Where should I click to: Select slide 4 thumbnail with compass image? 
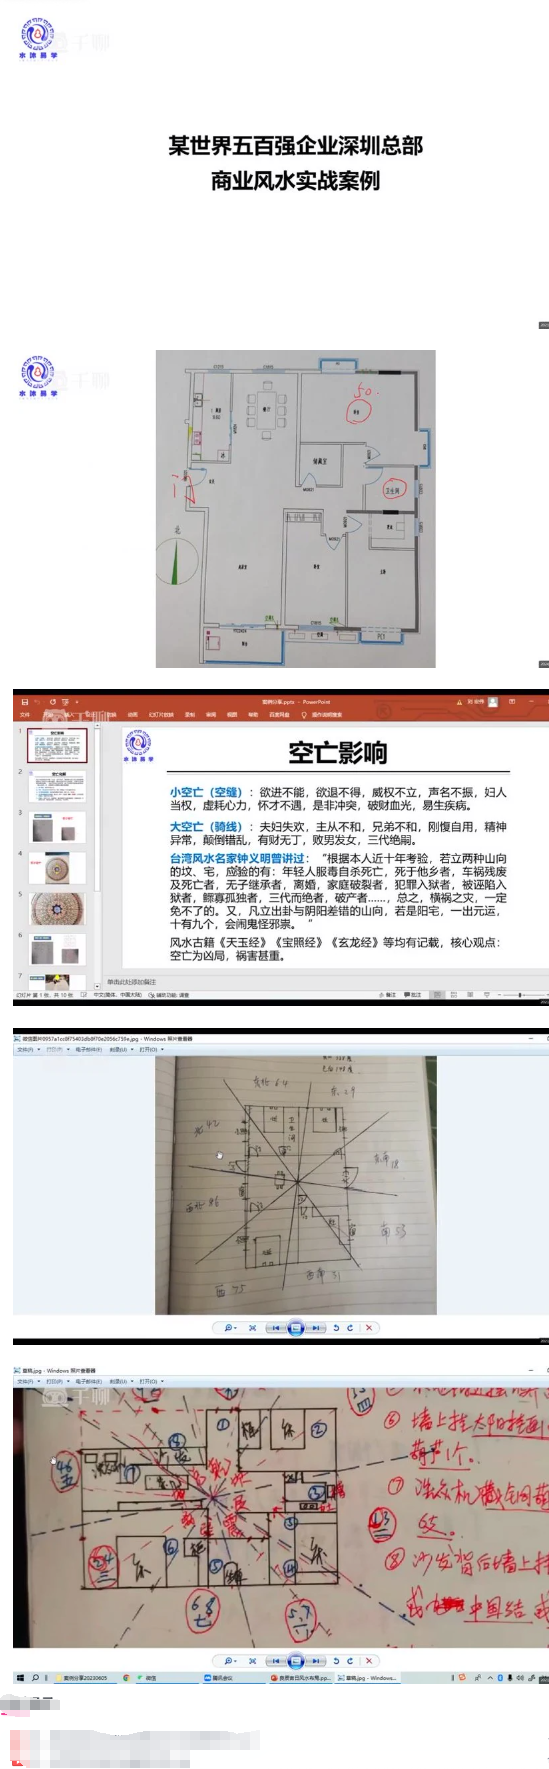58,869
